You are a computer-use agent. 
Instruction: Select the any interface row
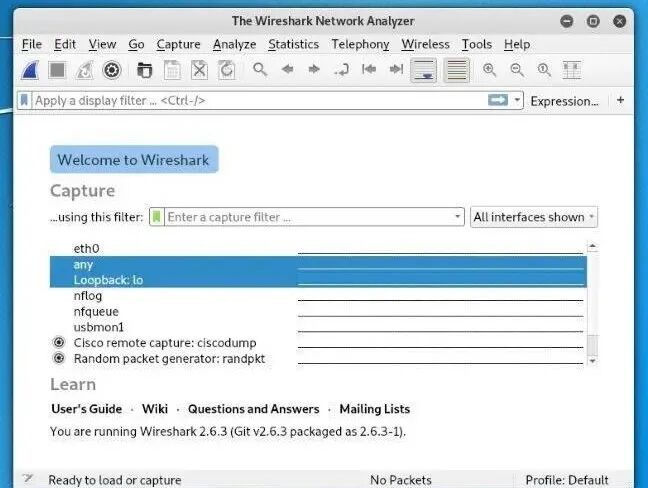click(x=318, y=264)
